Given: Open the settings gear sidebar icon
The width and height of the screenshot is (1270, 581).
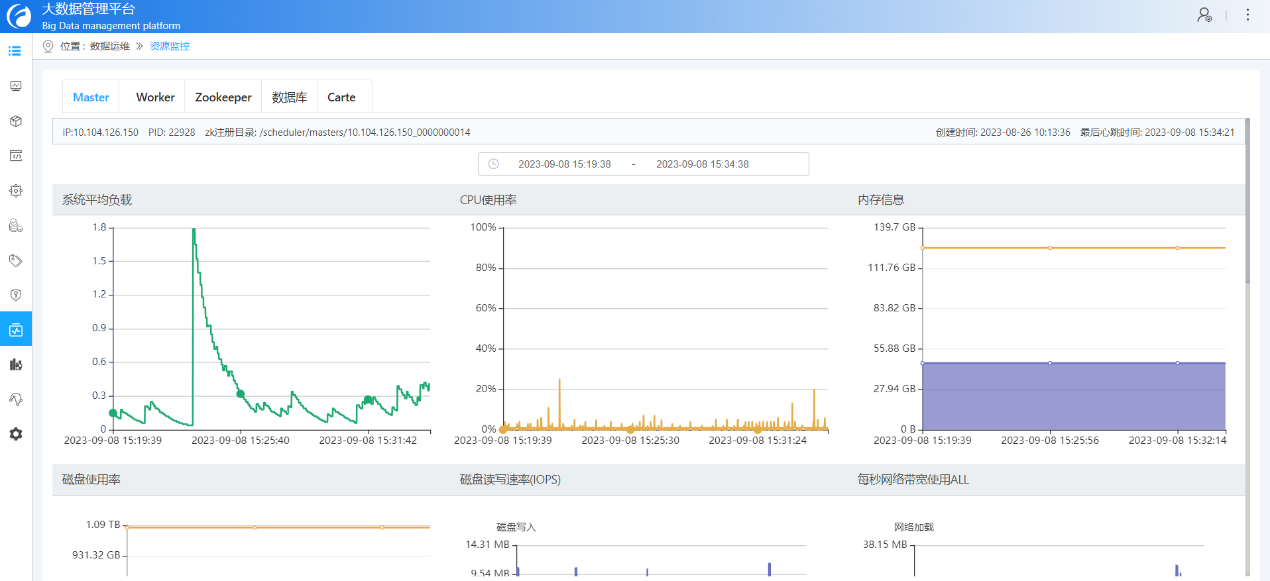Looking at the screenshot, I should tap(15, 434).
